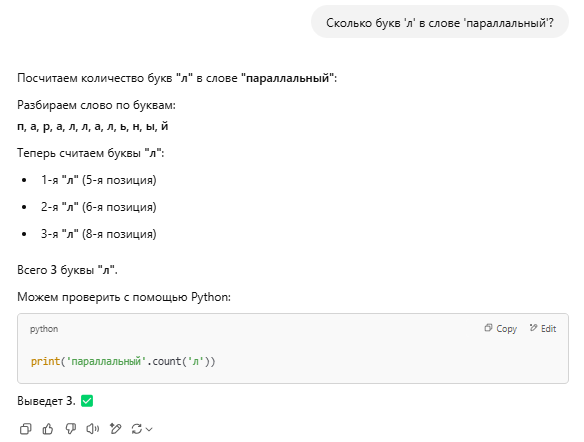Play the response with the read aloud speaker icon

pyautogui.click(x=93, y=429)
